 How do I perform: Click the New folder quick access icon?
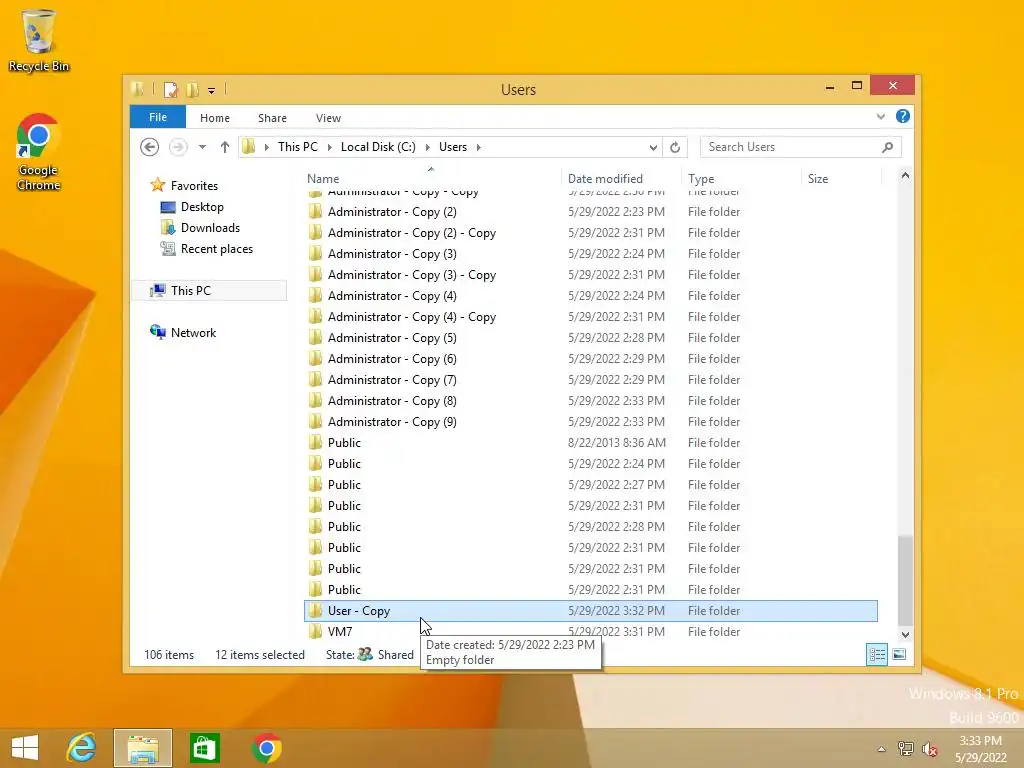(193, 89)
